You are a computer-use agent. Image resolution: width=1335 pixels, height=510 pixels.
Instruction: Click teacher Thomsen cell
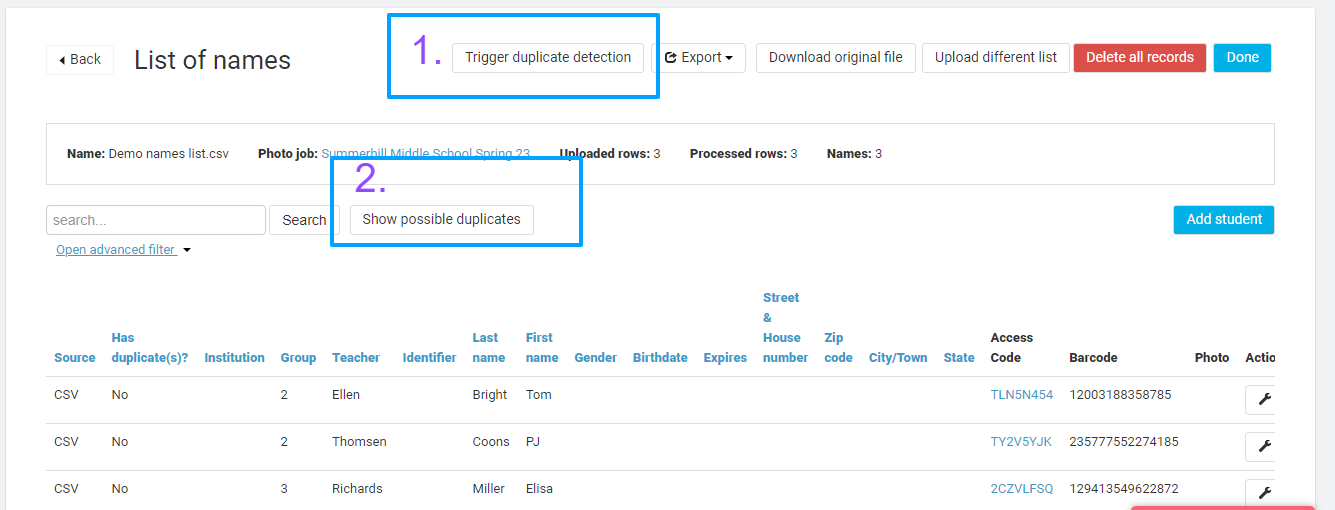[x=359, y=442]
